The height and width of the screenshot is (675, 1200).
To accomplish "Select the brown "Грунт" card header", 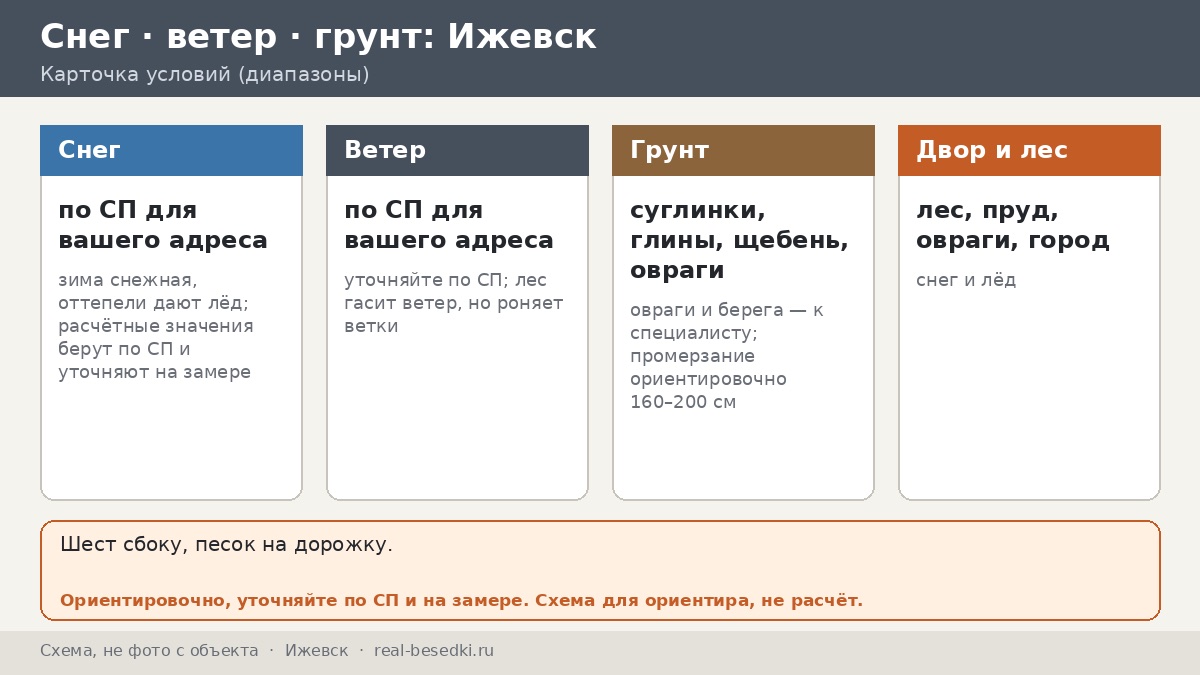I will click(x=743, y=150).
